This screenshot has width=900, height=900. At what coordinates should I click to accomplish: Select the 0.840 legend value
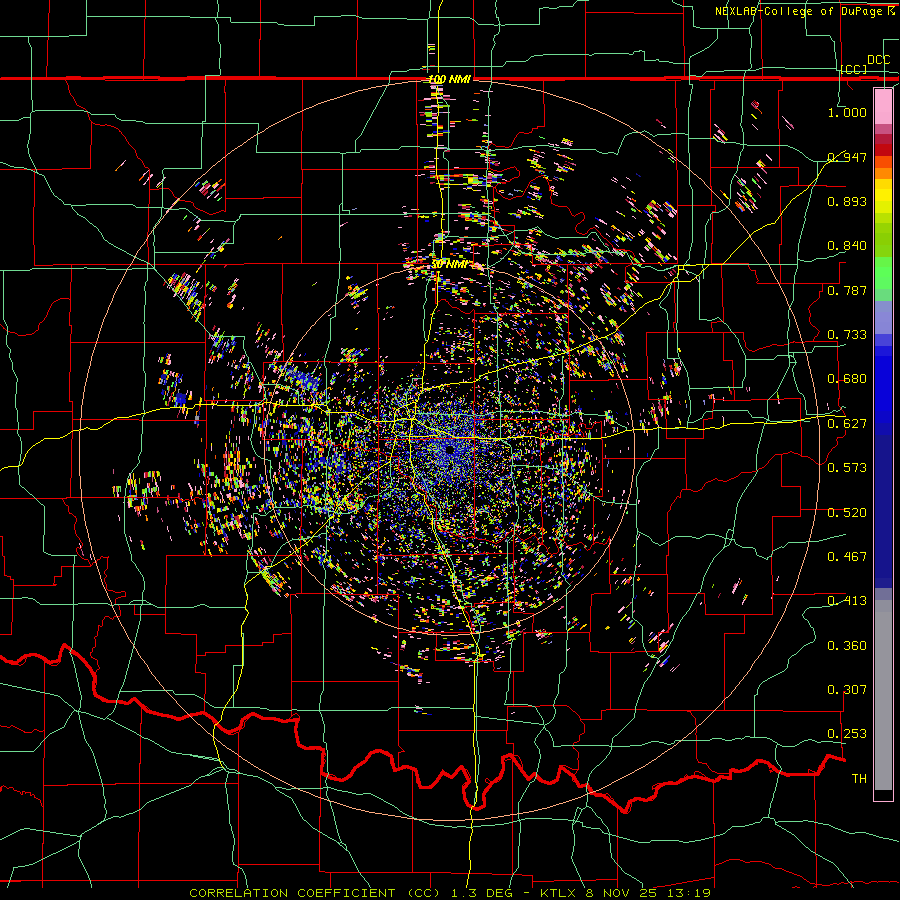pyautogui.click(x=847, y=246)
